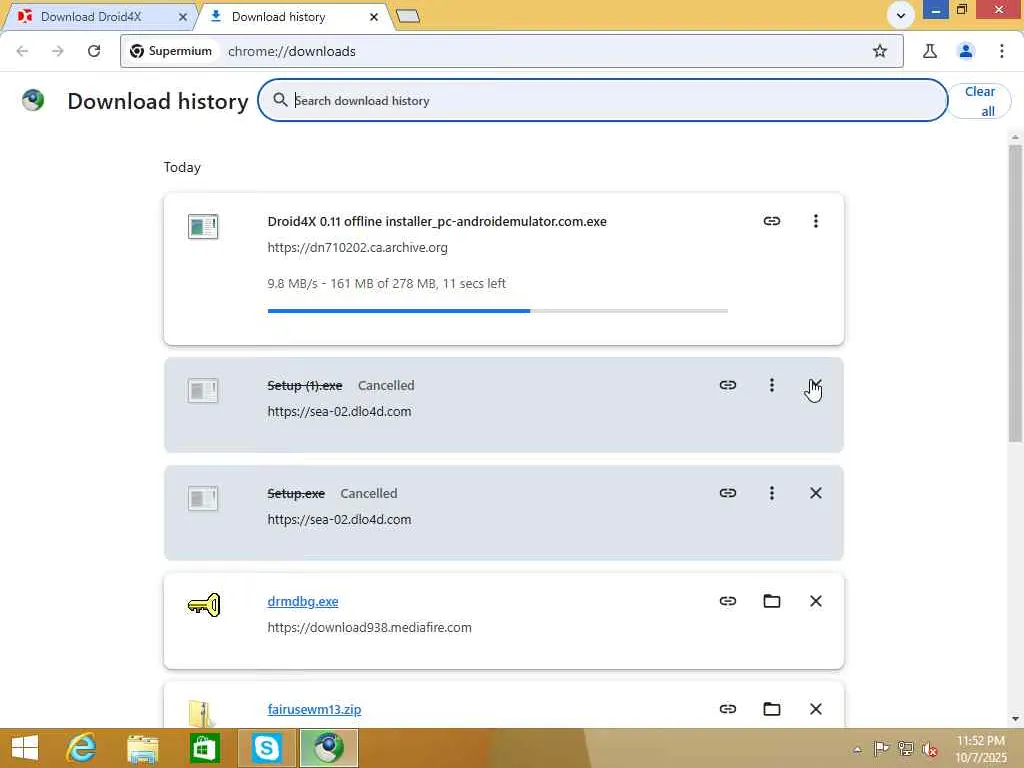Open the browser main menu
This screenshot has width=1024, height=768.
[x=1001, y=51]
